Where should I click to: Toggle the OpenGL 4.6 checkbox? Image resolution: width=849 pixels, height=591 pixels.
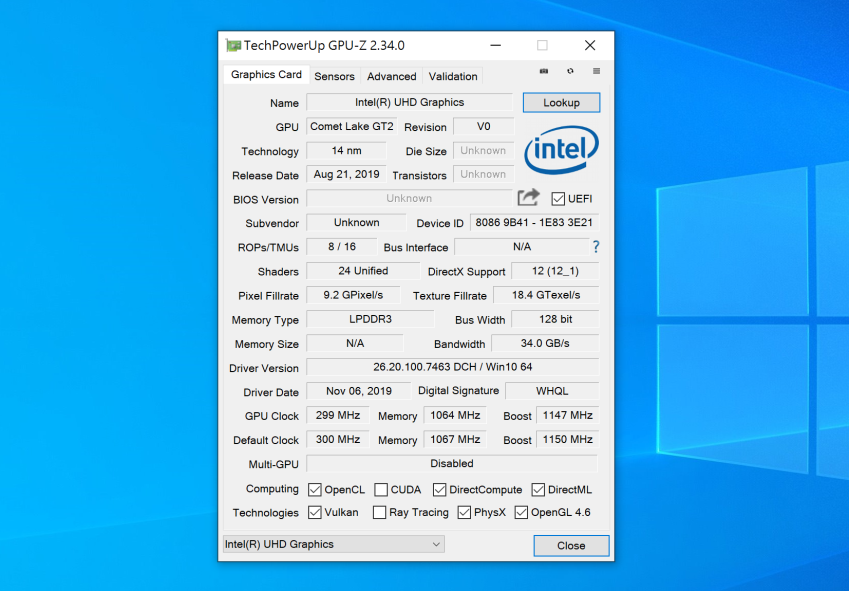click(521, 512)
